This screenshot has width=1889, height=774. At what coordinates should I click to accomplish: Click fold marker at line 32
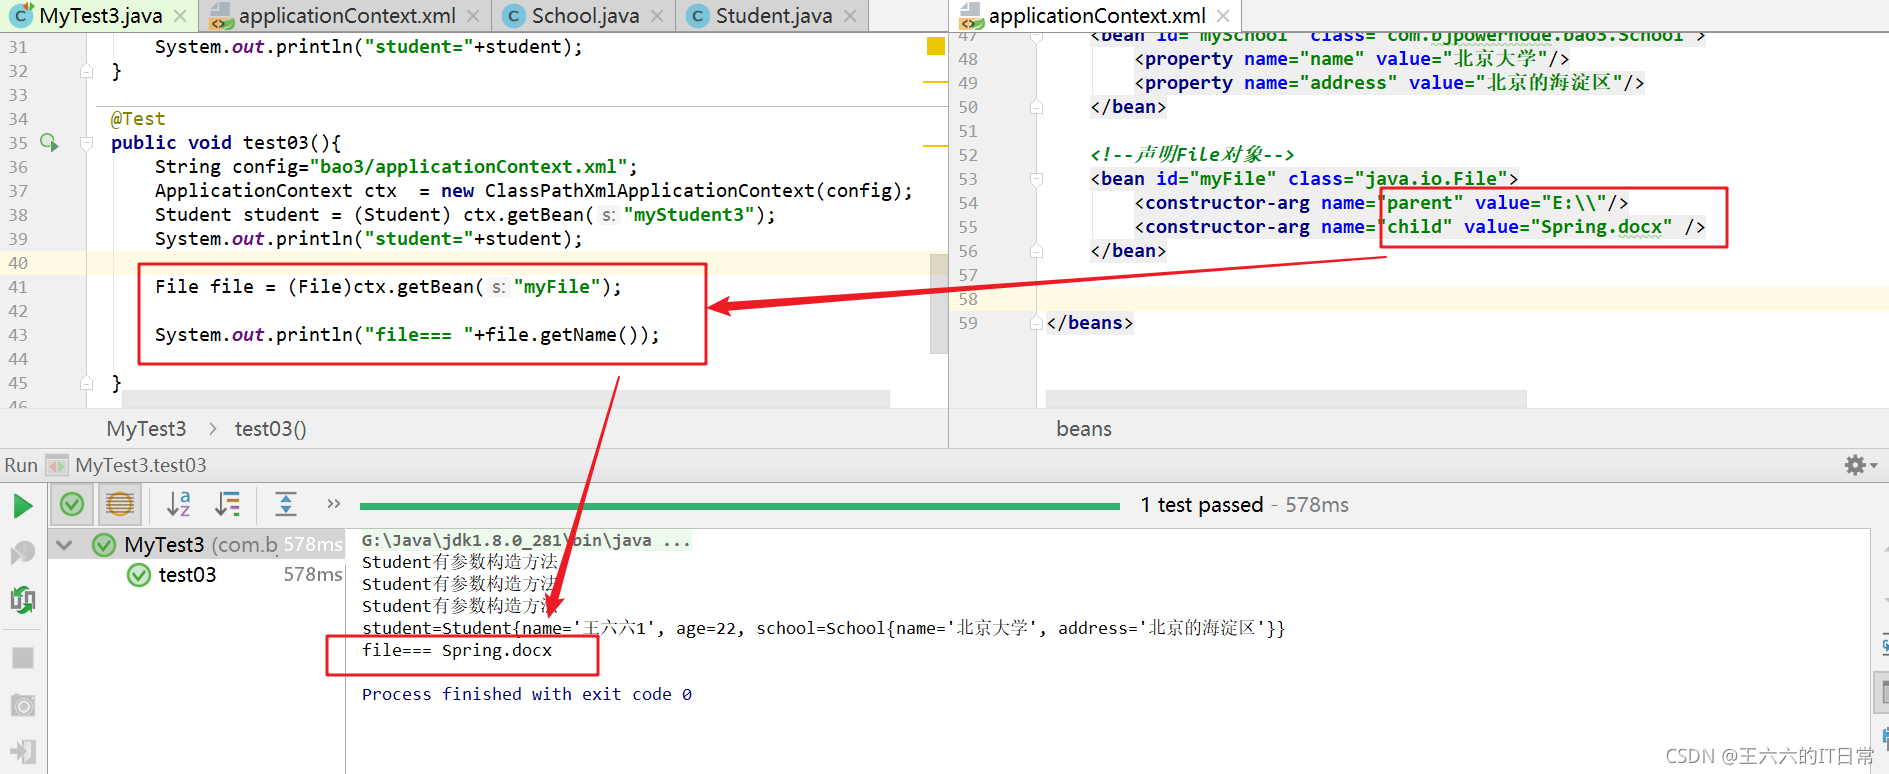pos(87,71)
